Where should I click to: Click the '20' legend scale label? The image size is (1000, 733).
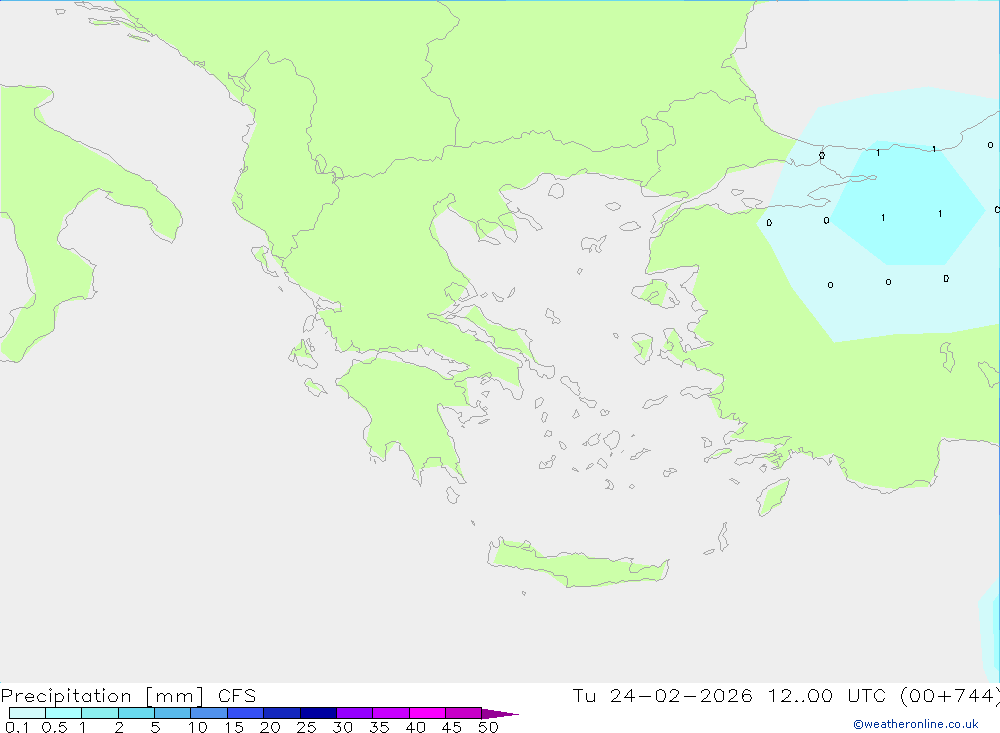pyautogui.click(x=270, y=727)
